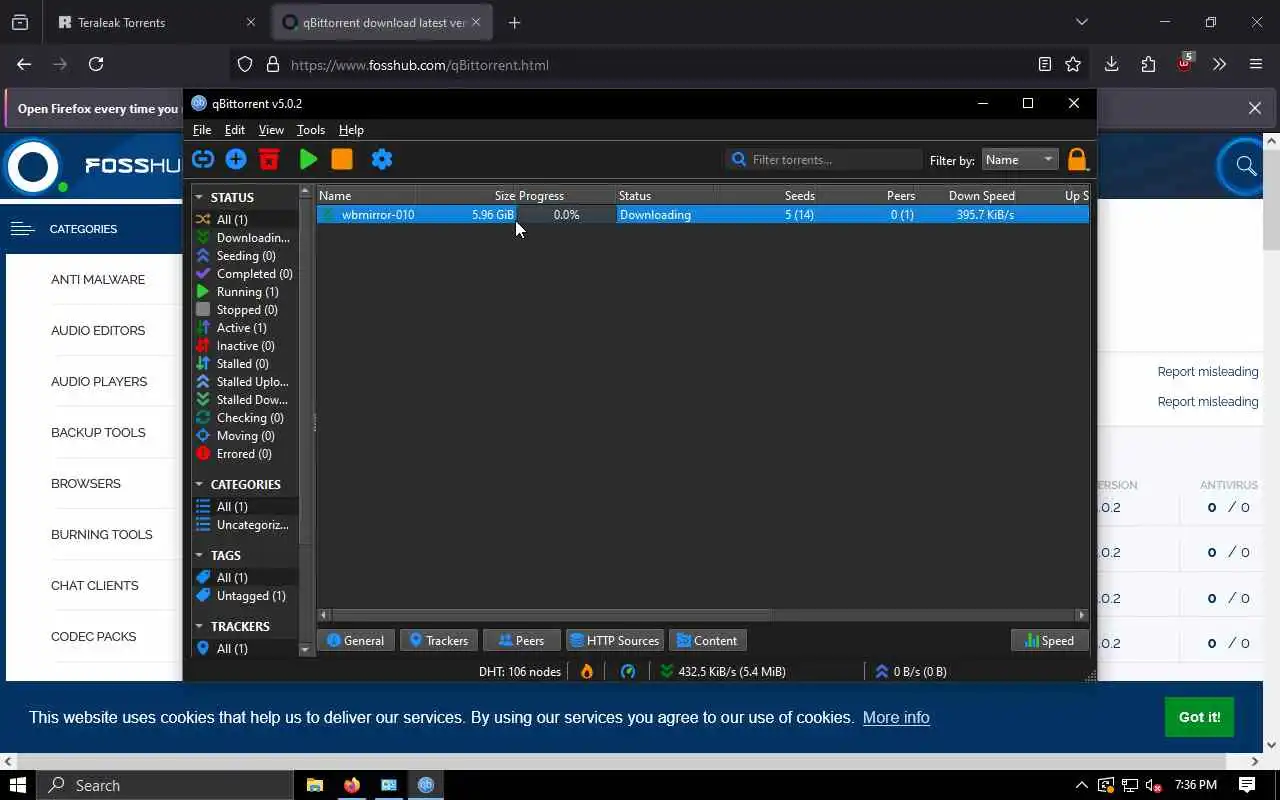
Task: Select the wbmirror-010 torrent row
Action: pos(703,214)
